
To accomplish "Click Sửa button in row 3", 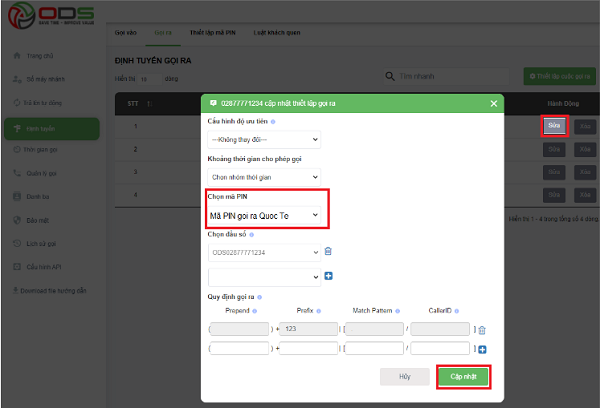I will (554, 173).
